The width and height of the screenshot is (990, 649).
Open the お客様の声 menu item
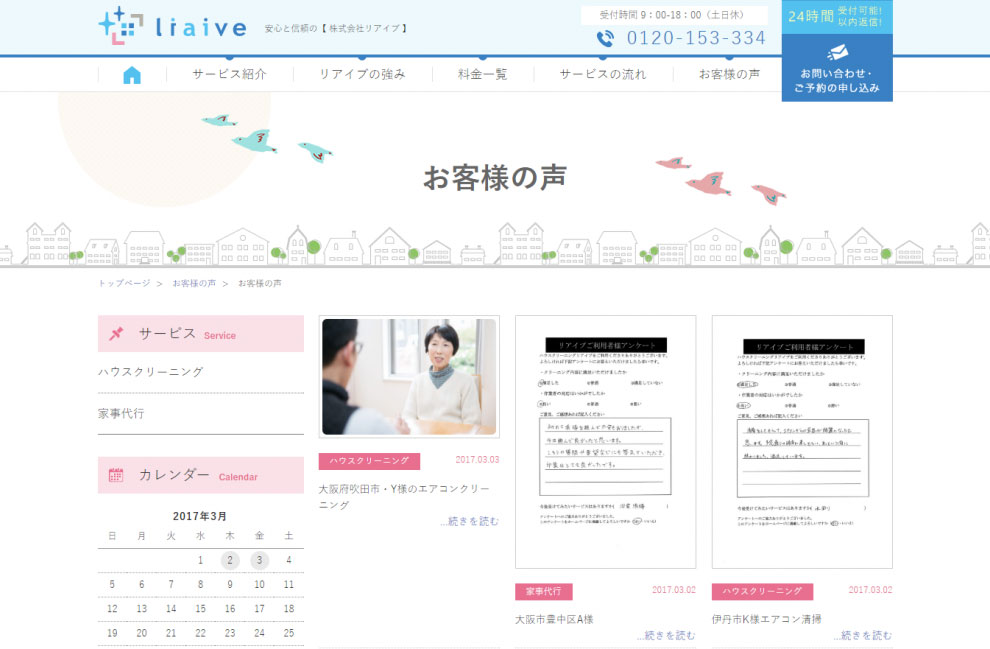click(729, 74)
